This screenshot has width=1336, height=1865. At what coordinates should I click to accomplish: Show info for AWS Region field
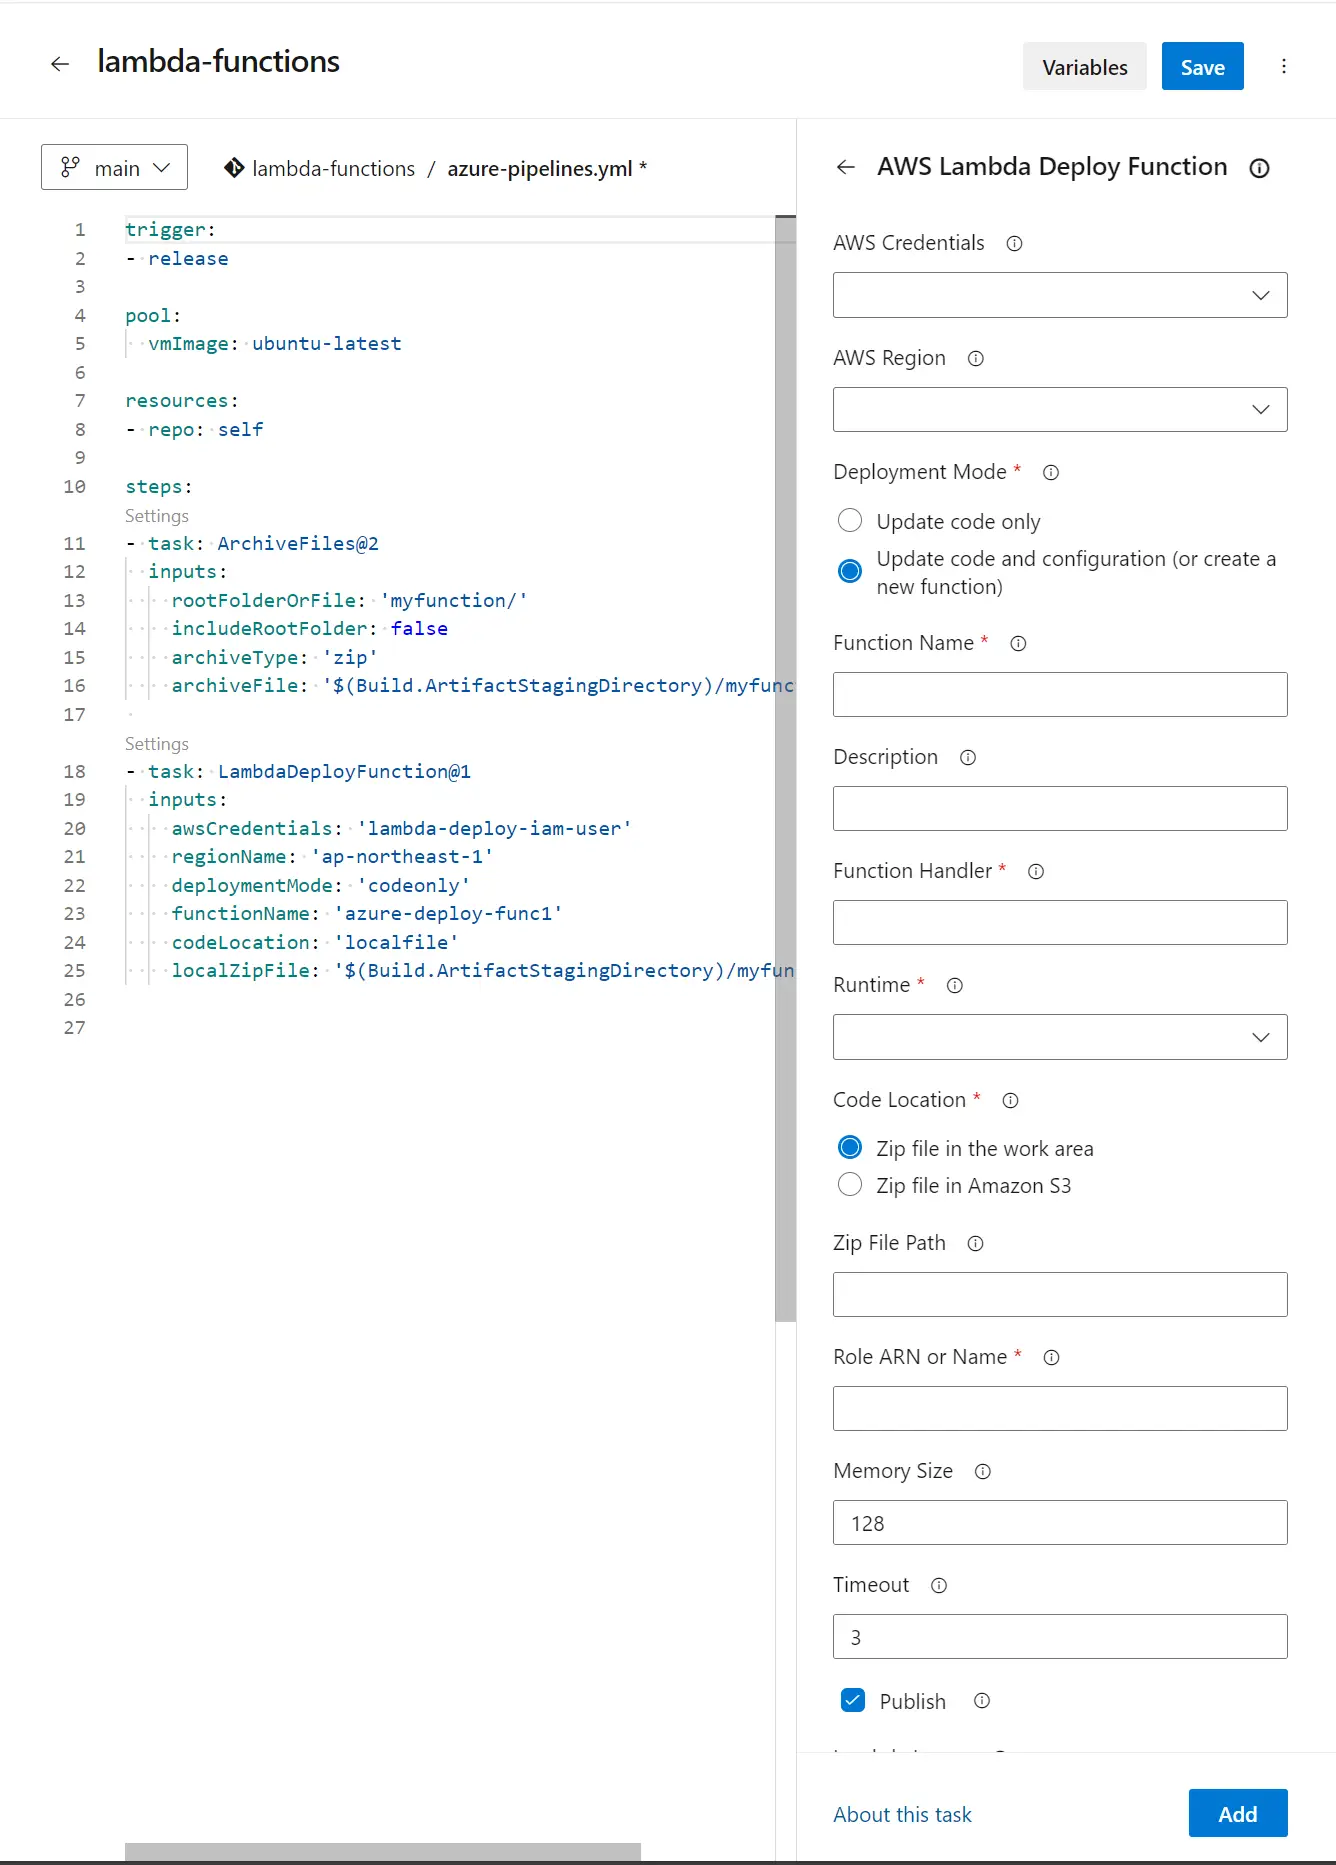click(x=976, y=358)
